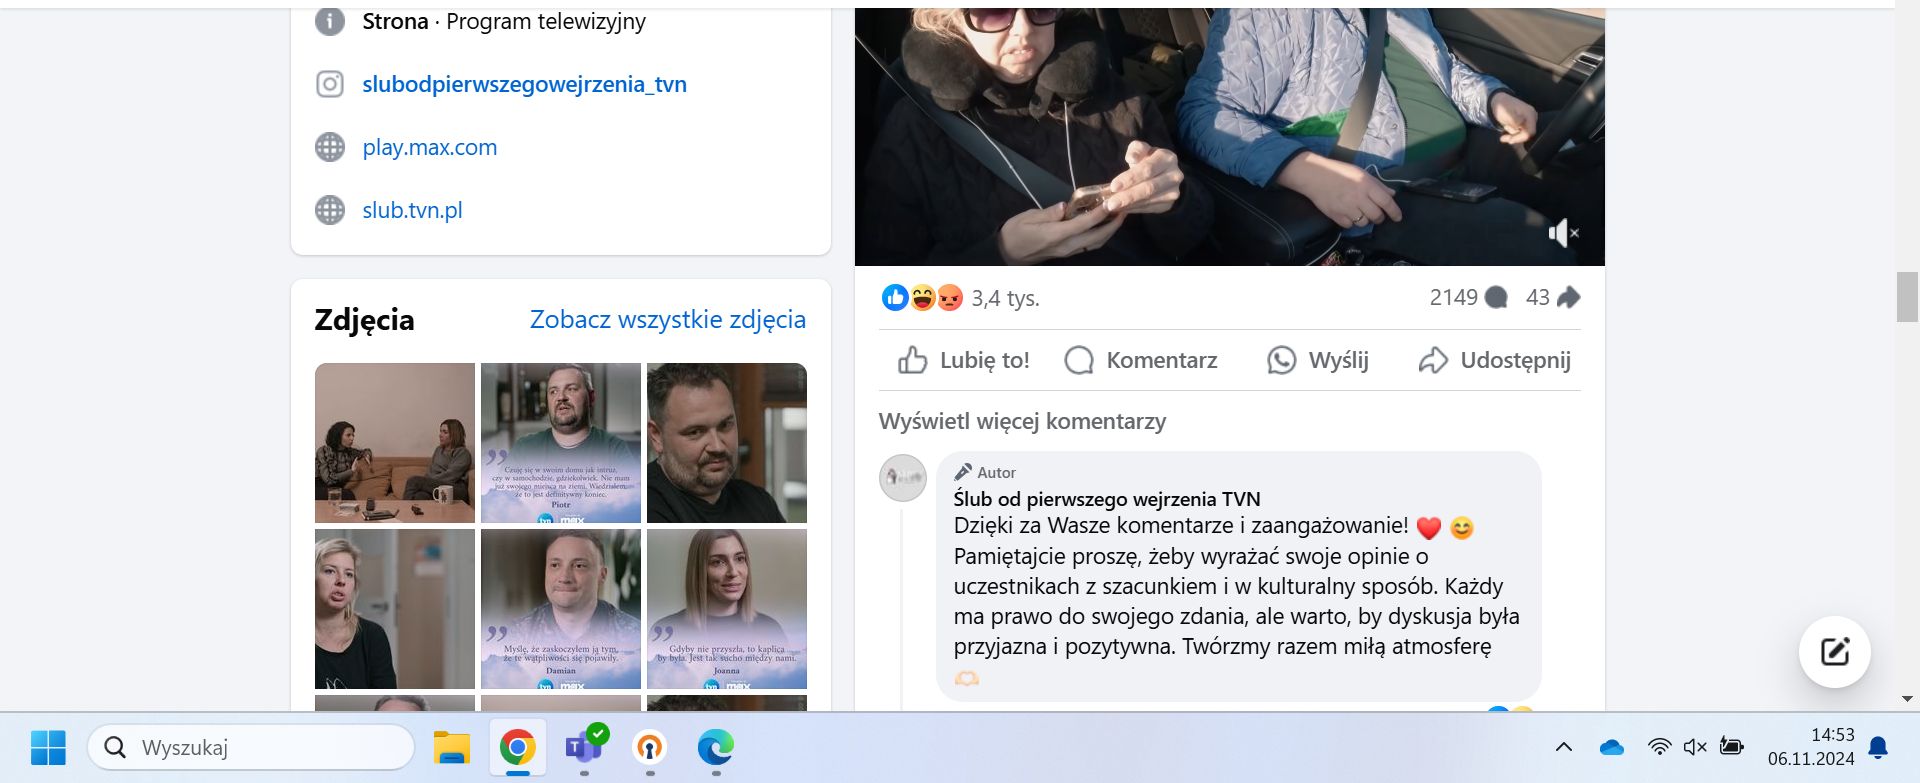Click the muted volume tray icon

point(1695,747)
